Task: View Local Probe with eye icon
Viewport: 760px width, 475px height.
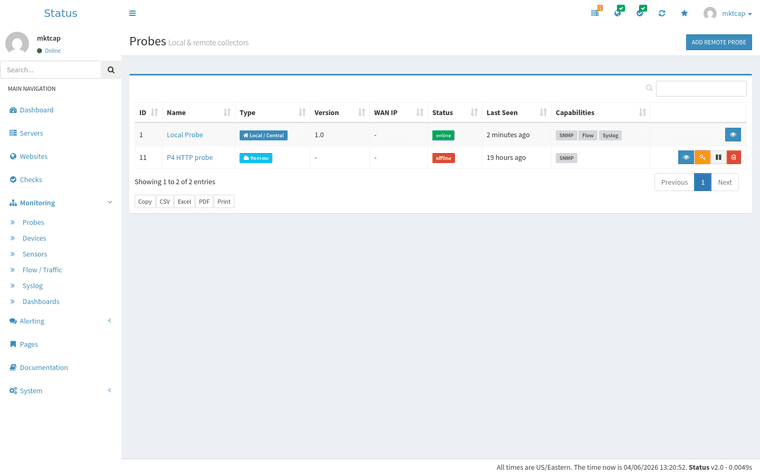Action: tap(733, 135)
